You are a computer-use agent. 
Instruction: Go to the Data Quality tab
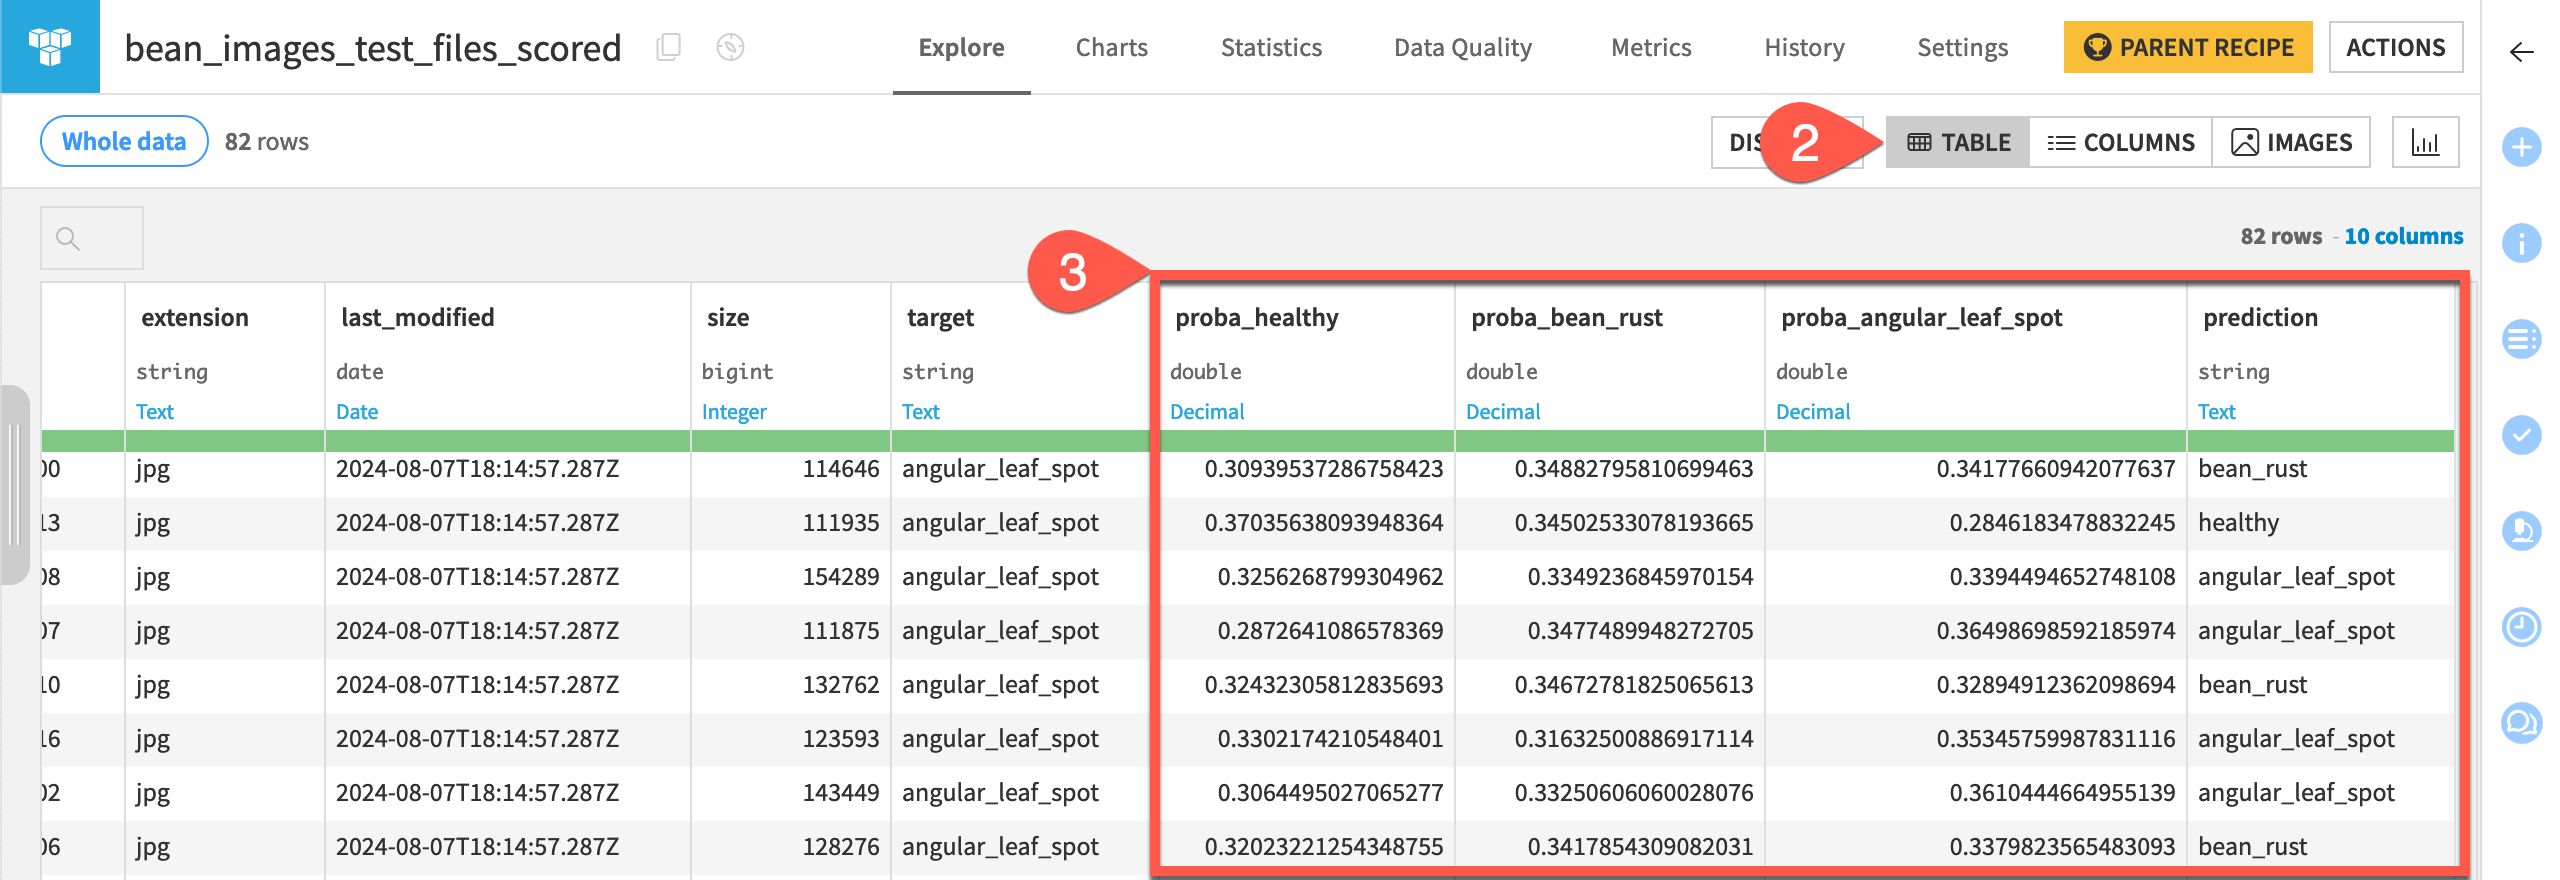coord(1463,47)
